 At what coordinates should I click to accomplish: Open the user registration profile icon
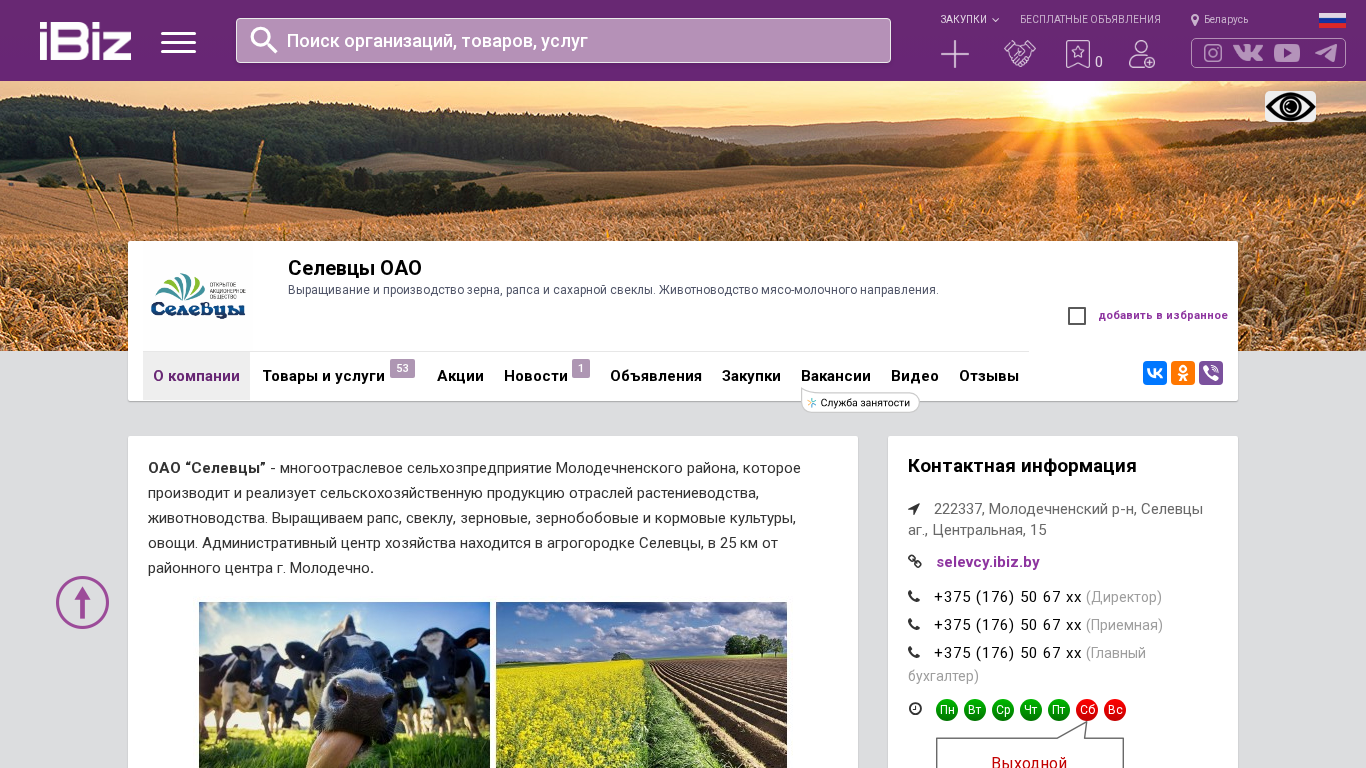coord(1142,54)
